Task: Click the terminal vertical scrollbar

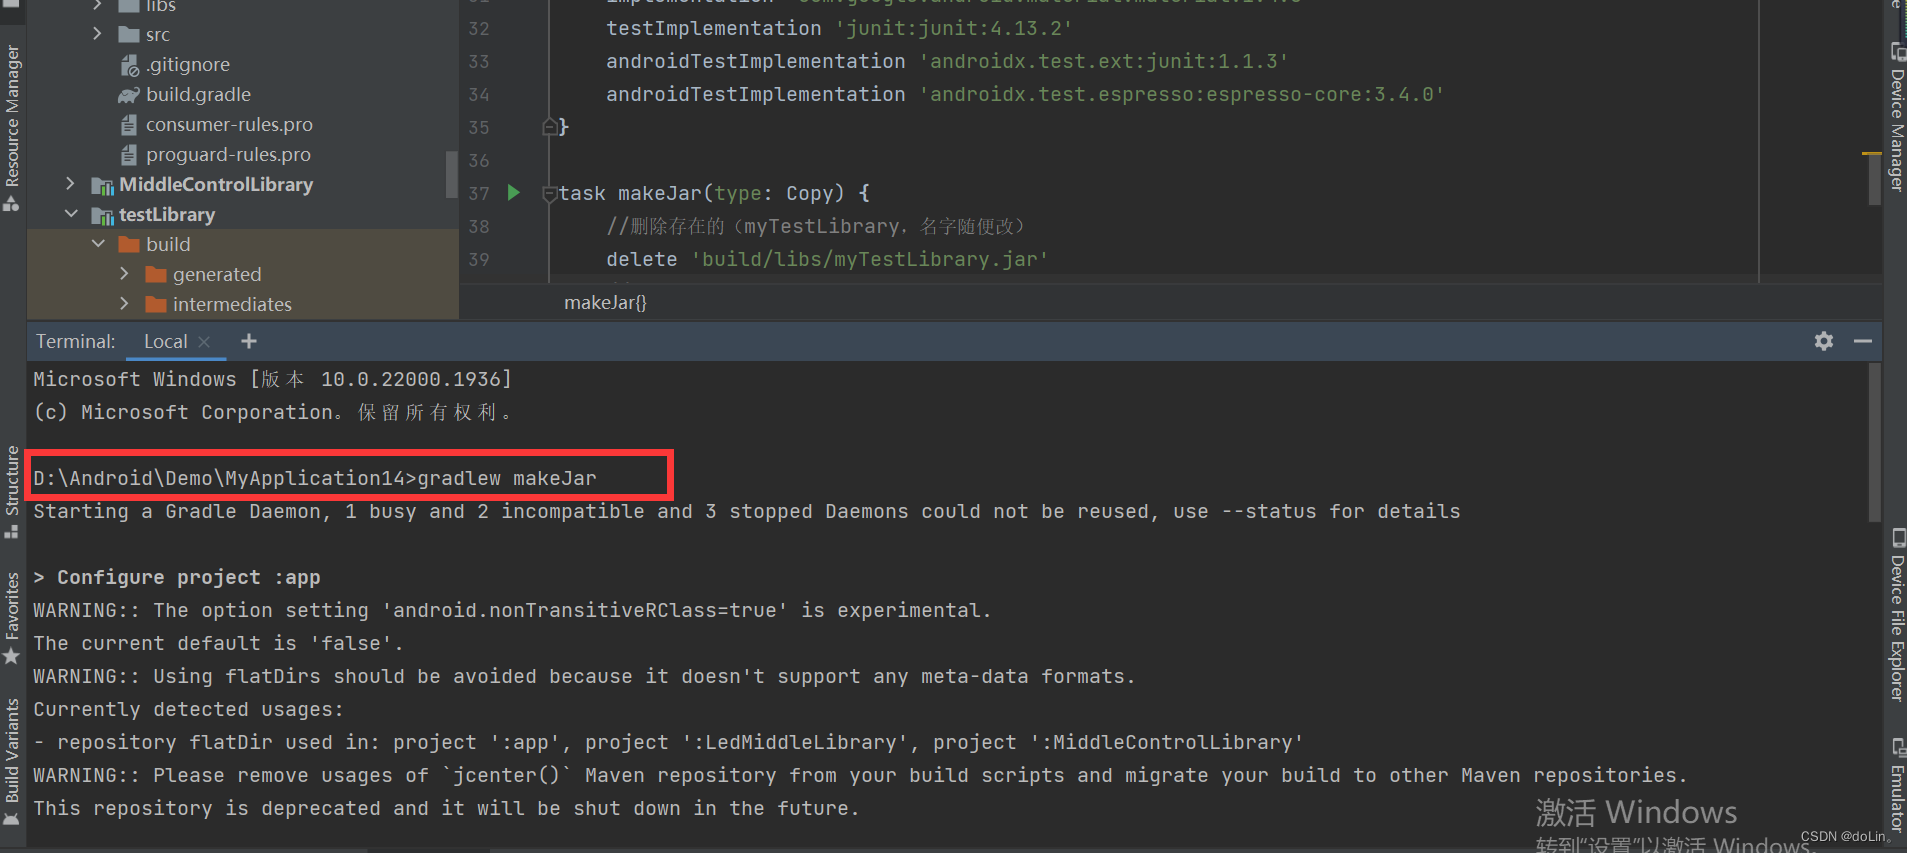Action: pos(1874,442)
